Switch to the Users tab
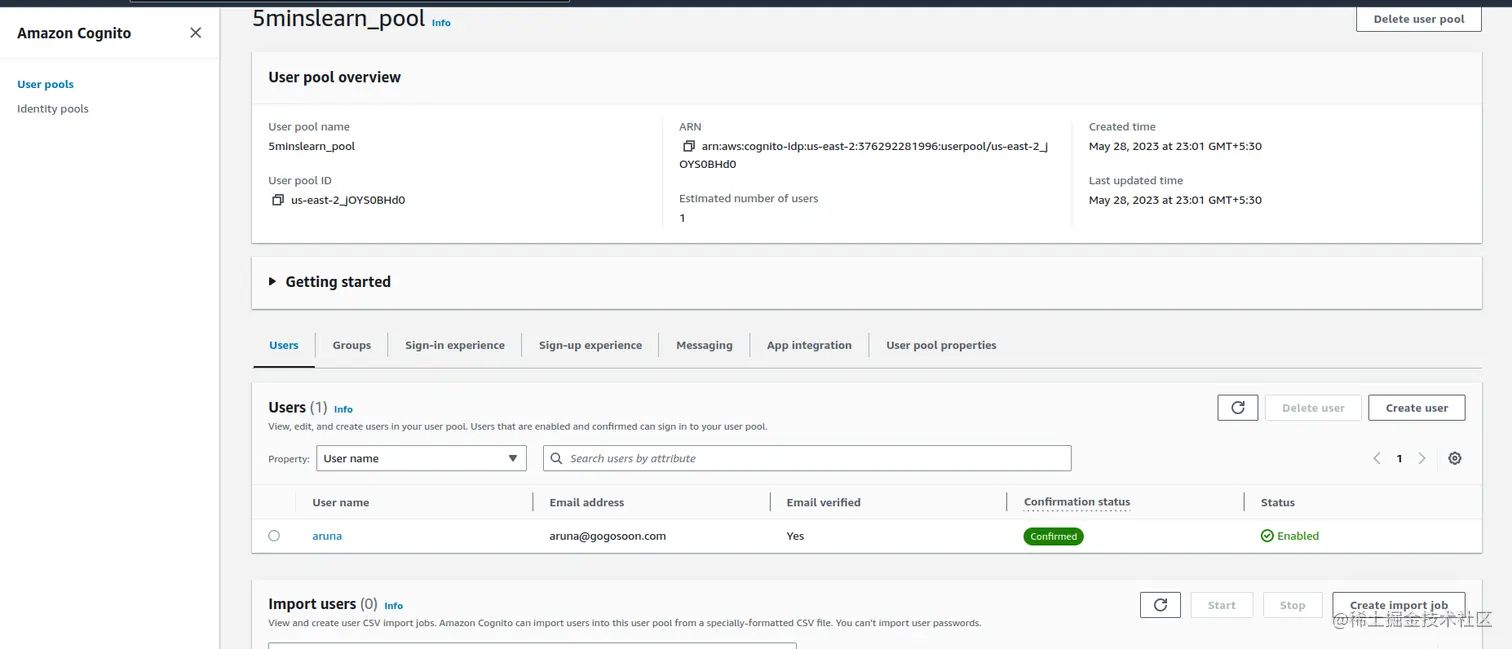 coord(284,345)
